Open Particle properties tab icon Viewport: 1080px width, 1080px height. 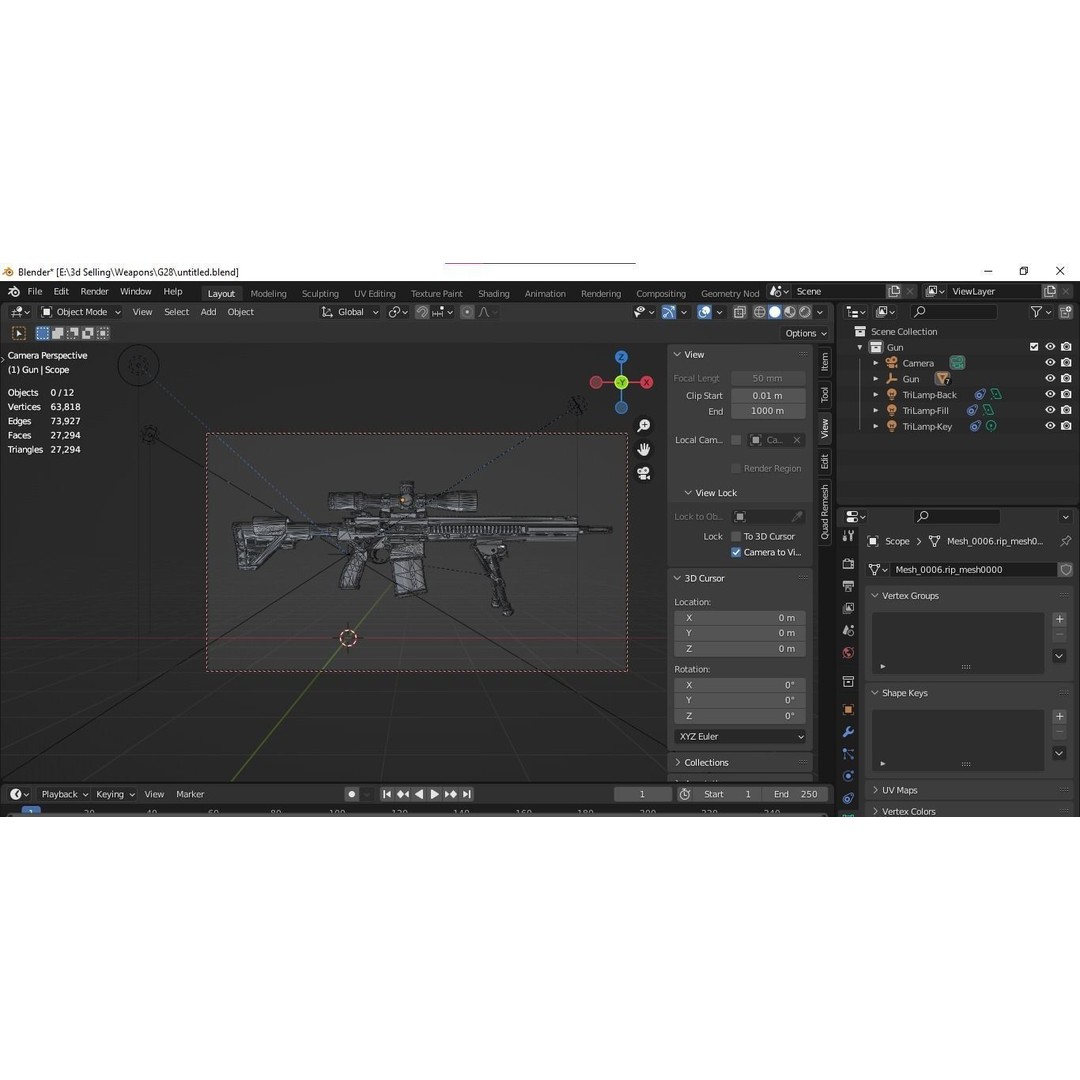pos(849,754)
